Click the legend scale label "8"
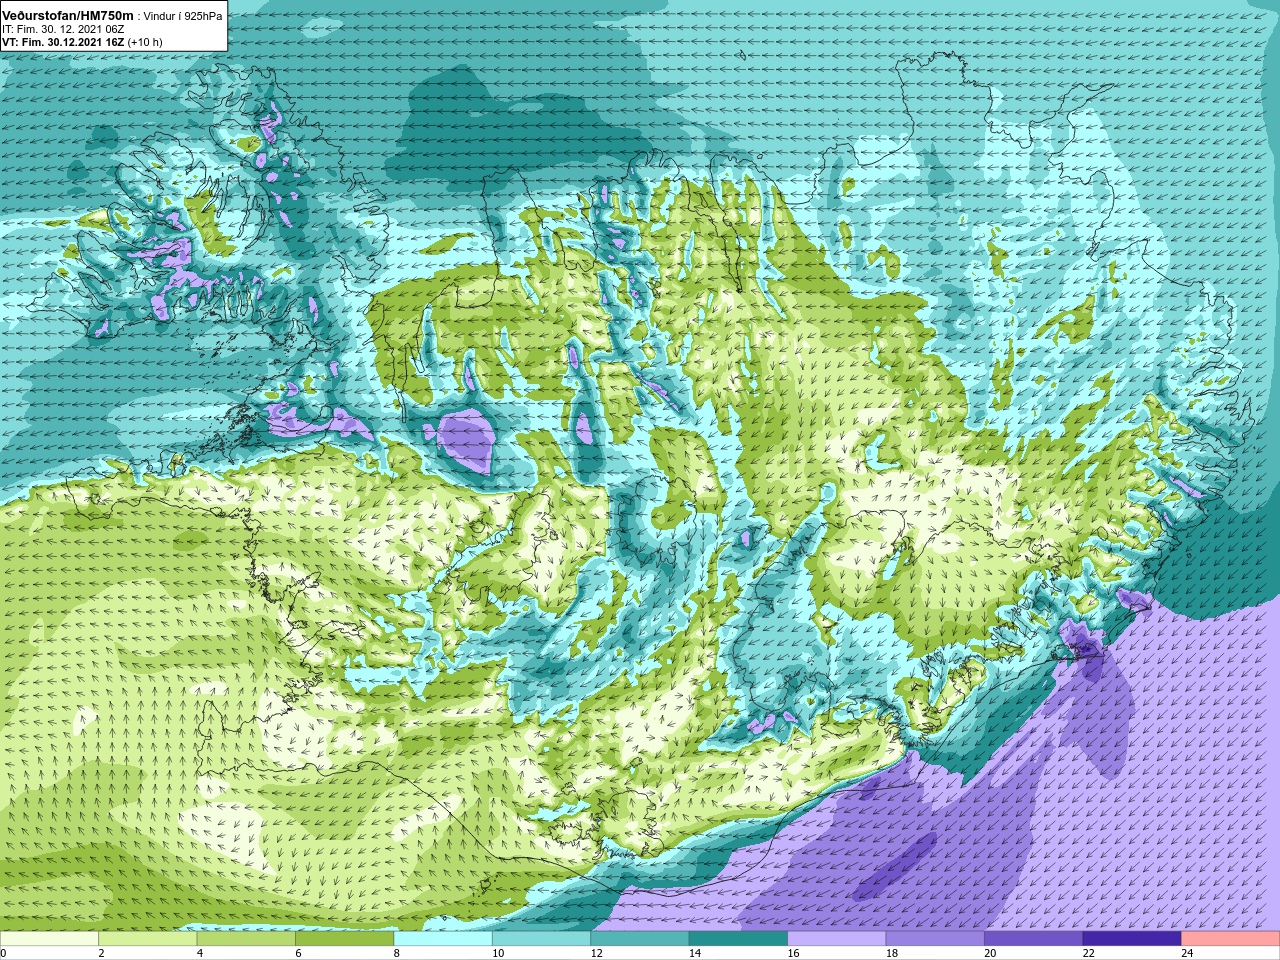 click(x=397, y=953)
